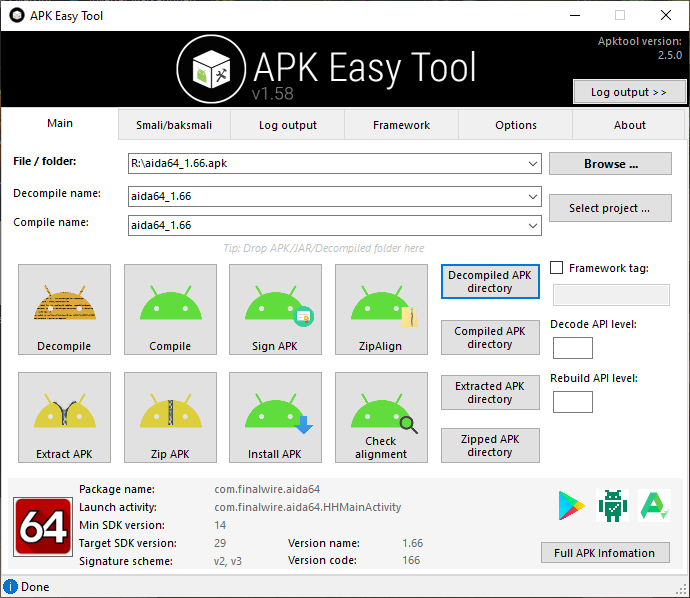
Task: Click the Extract APK icon
Action: pyautogui.click(x=64, y=418)
